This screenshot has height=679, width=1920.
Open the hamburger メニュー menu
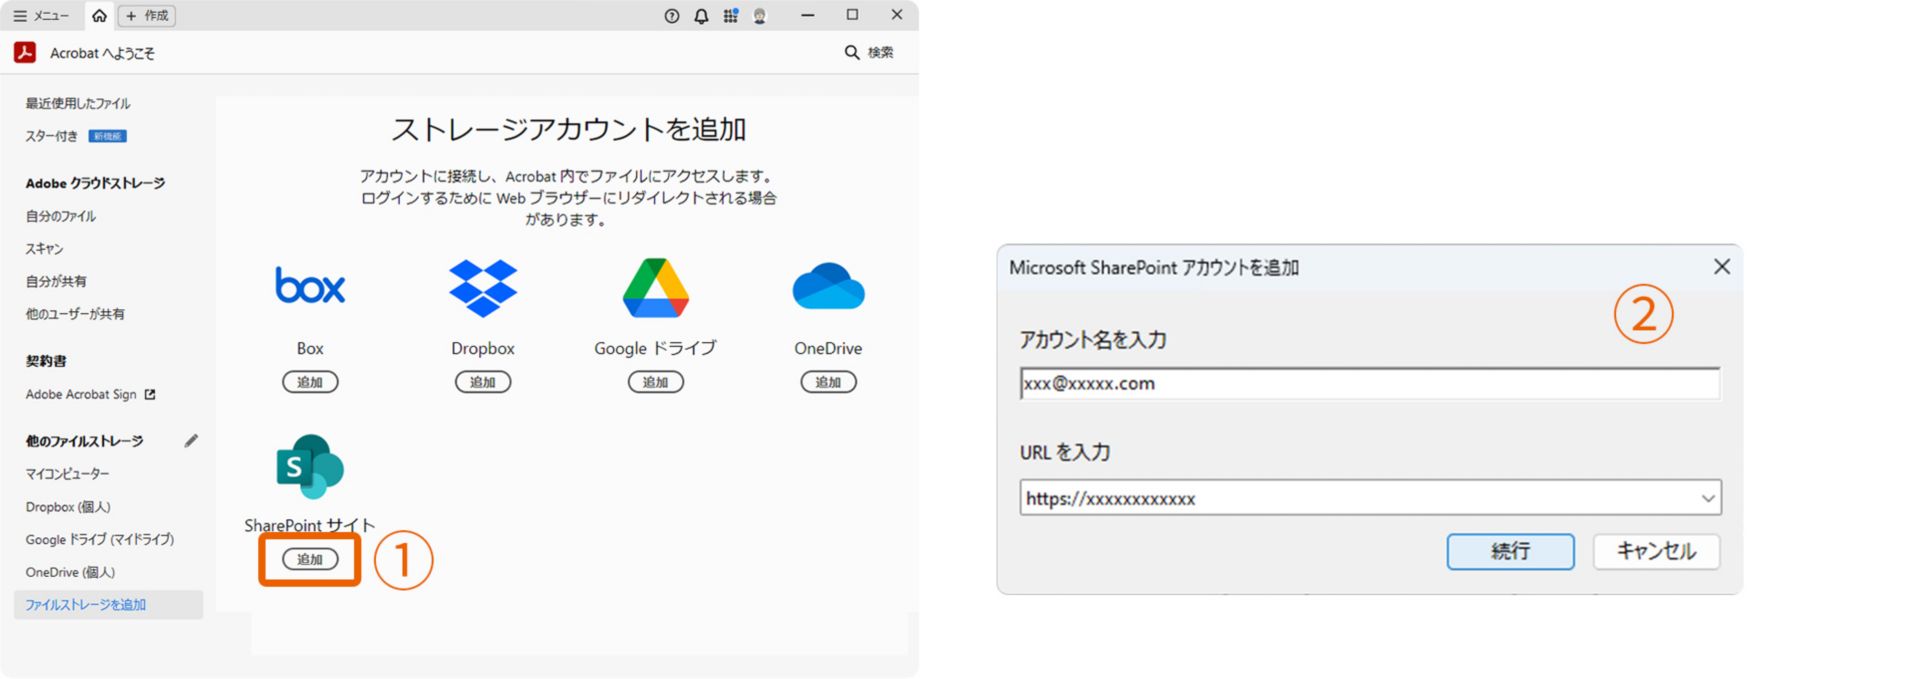[x=41, y=16]
